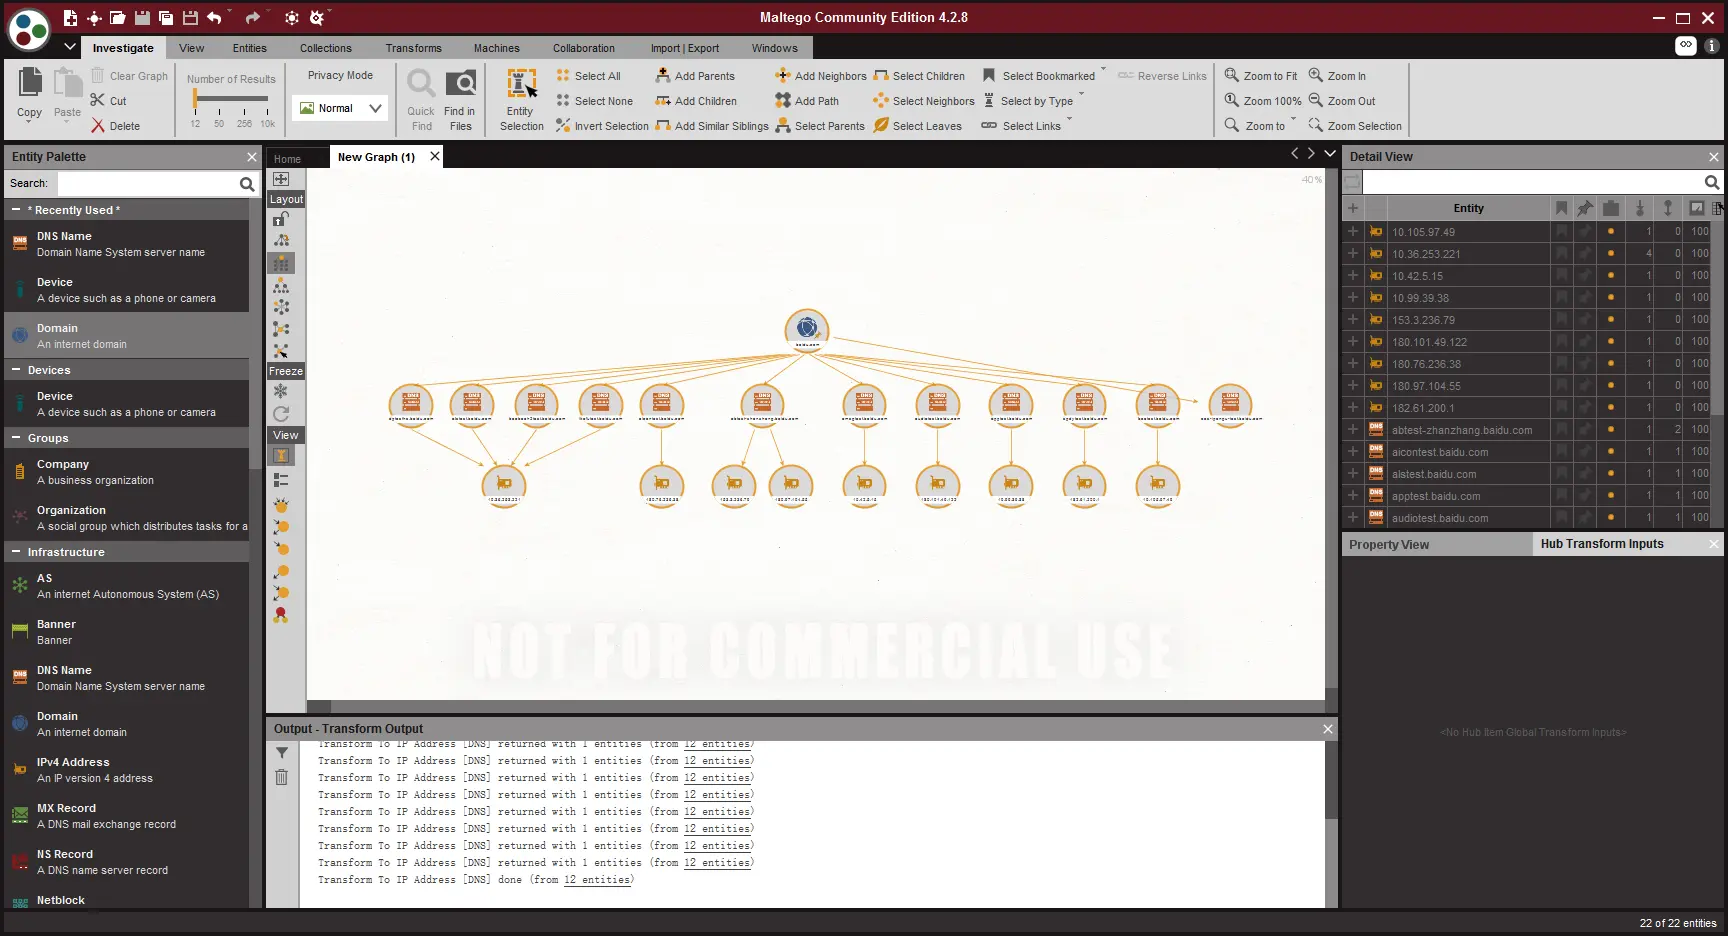Click the redo arrow in the title bar
The image size is (1728, 936).
coord(252,18)
